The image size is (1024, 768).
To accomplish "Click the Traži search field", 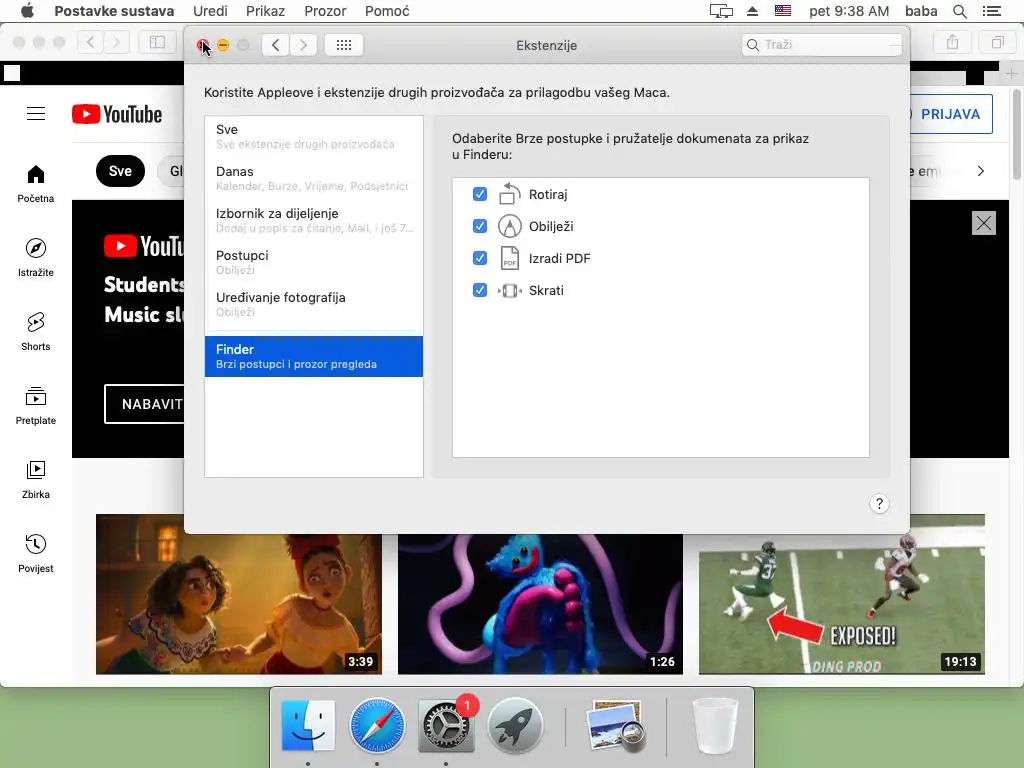I will click(822, 44).
